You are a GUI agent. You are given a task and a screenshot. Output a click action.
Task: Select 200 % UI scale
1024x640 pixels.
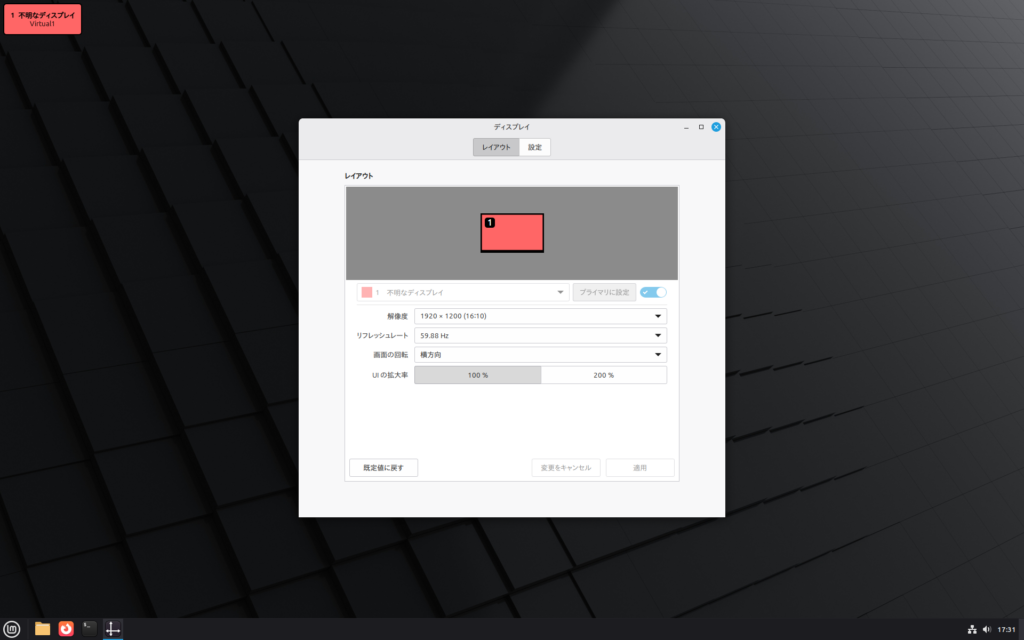603,375
